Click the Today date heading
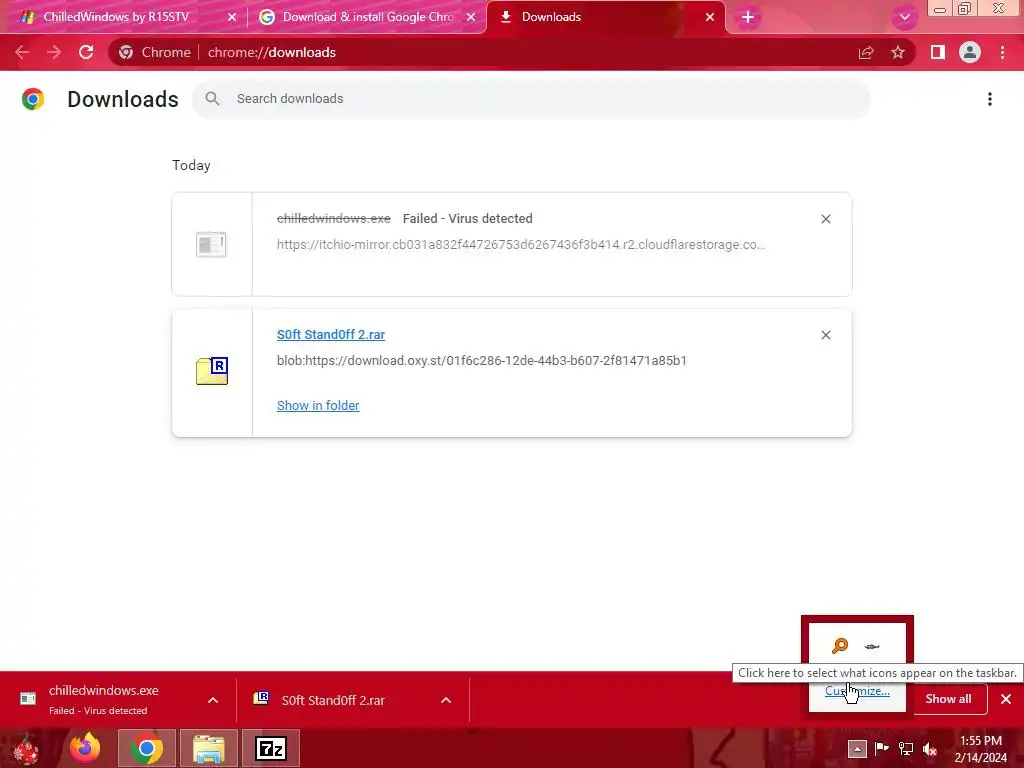Image resolution: width=1024 pixels, height=768 pixels. click(191, 165)
